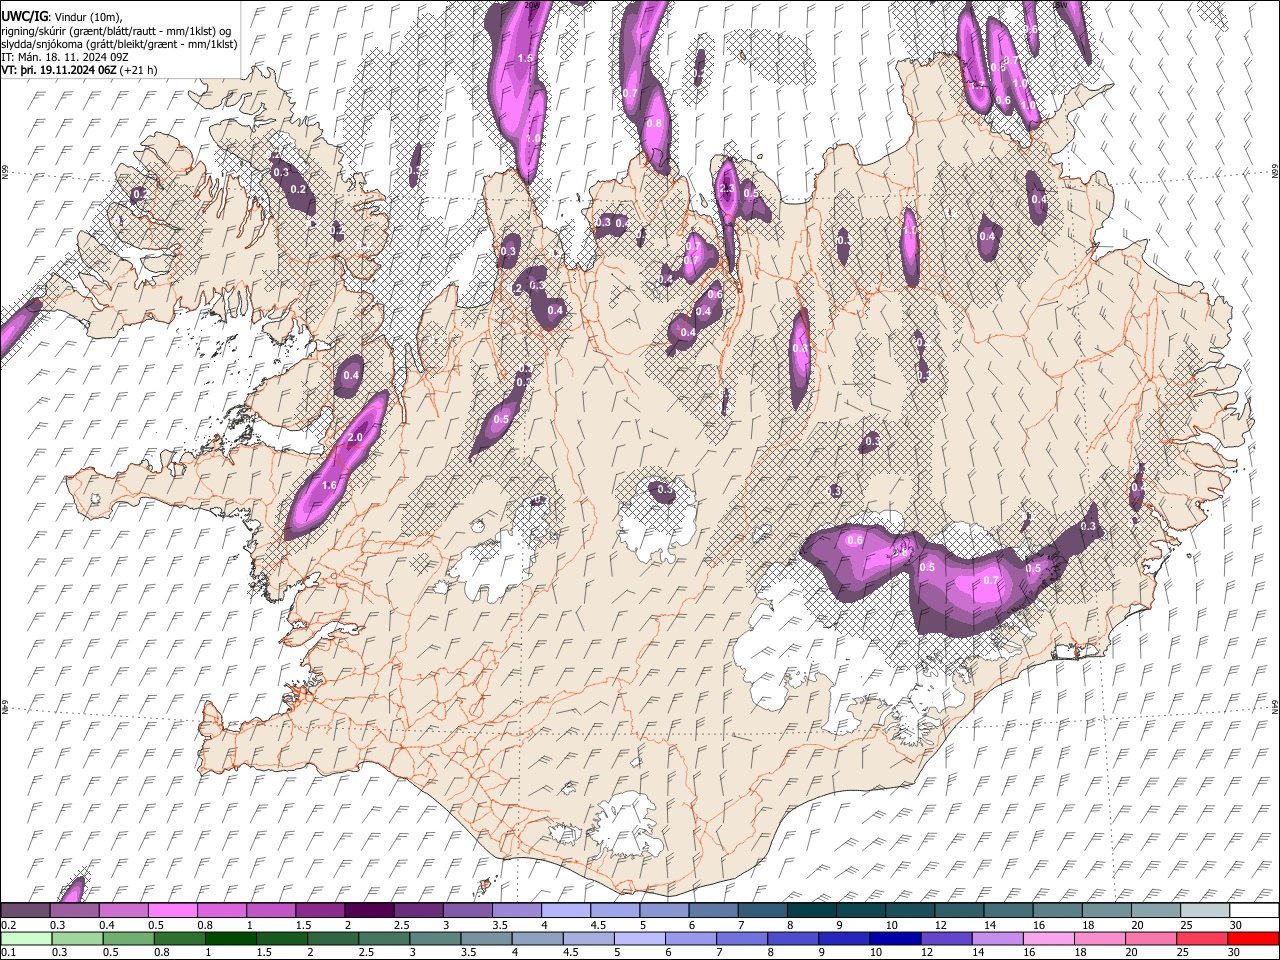
Task: Click the '0.2' label under the top legend row
Action: tap(7, 925)
